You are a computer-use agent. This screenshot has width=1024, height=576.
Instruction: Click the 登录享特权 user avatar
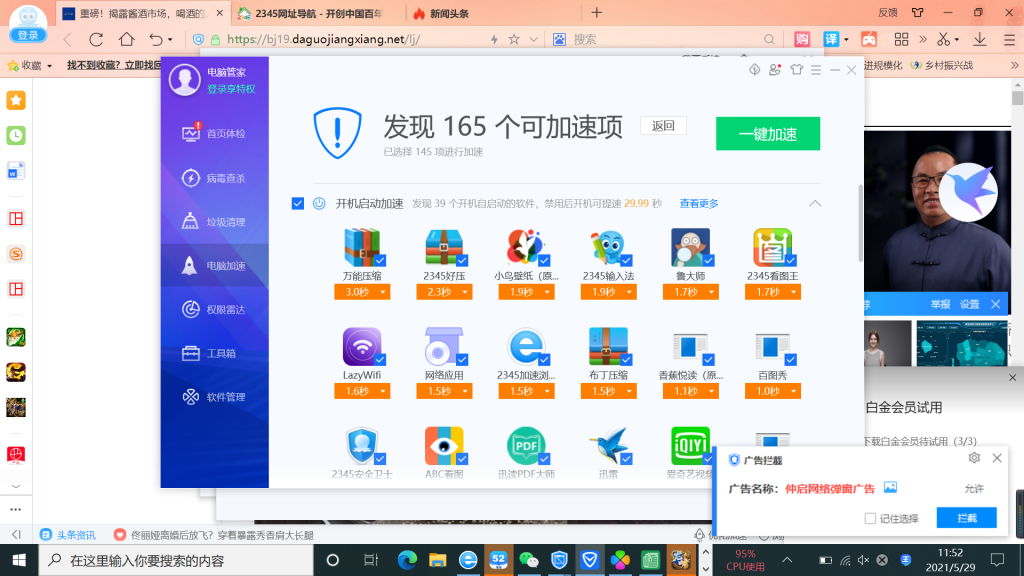[x=184, y=80]
